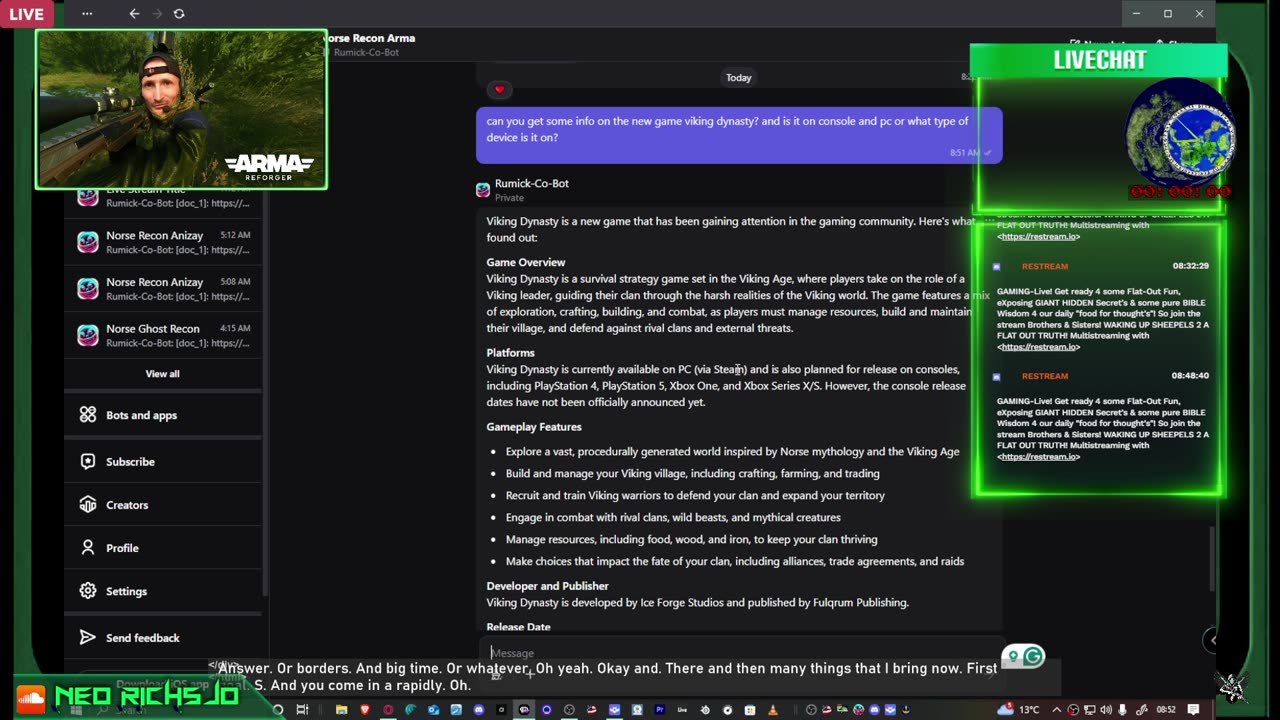
Task: Go to Creators in sidebar
Action: pos(163,505)
